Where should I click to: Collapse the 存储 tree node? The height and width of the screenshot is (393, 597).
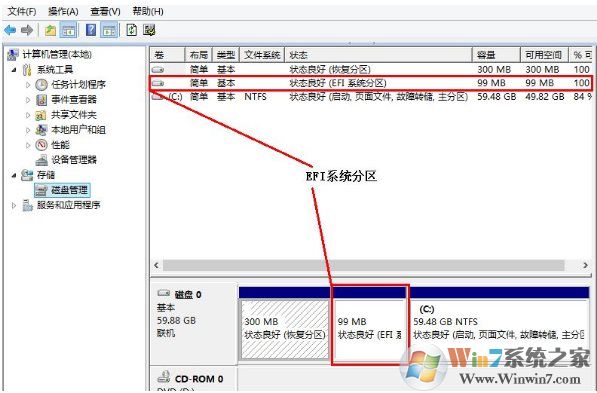coord(14,175)
